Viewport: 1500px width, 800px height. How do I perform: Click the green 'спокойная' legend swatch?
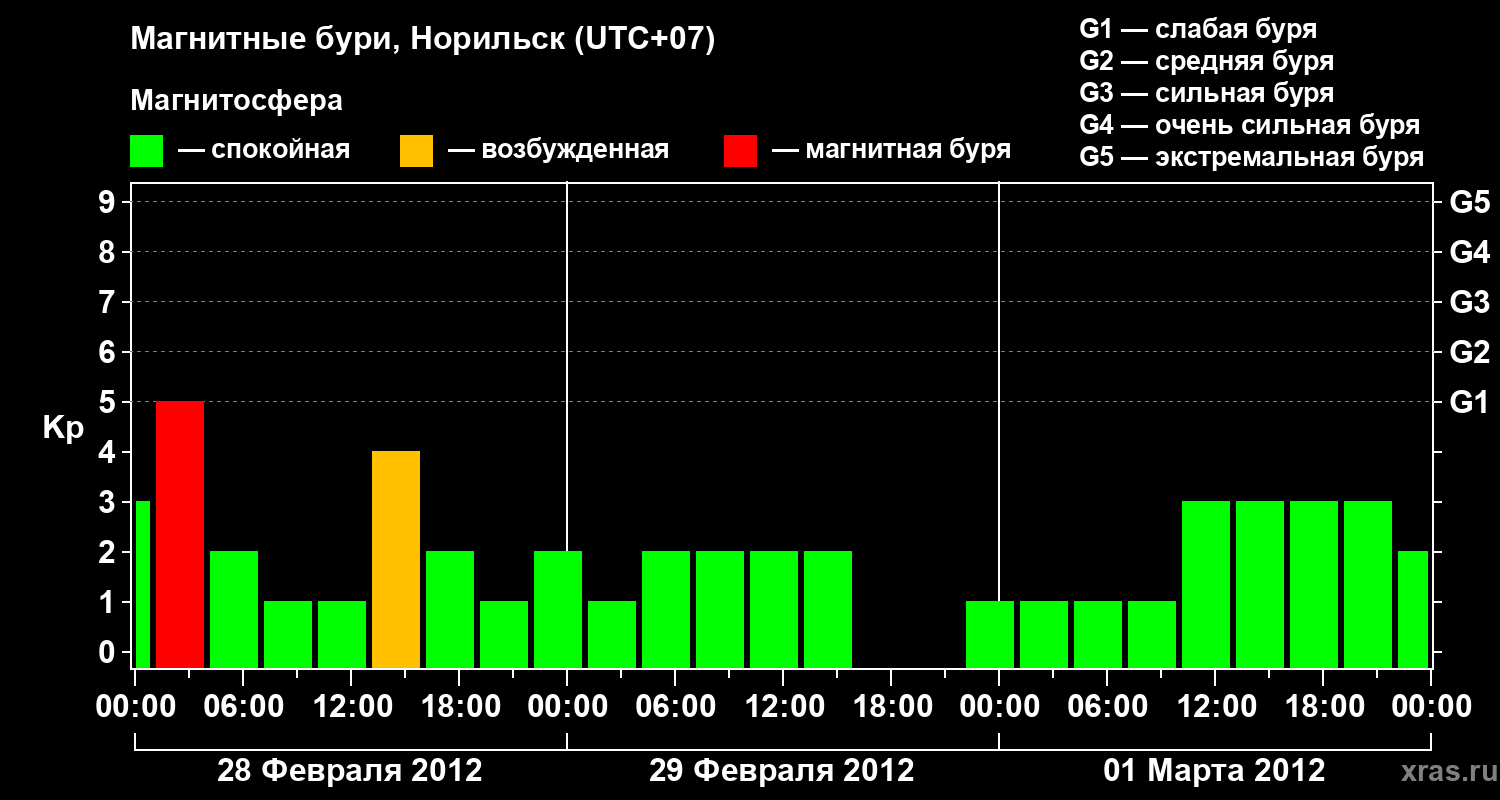coord(147,150)
